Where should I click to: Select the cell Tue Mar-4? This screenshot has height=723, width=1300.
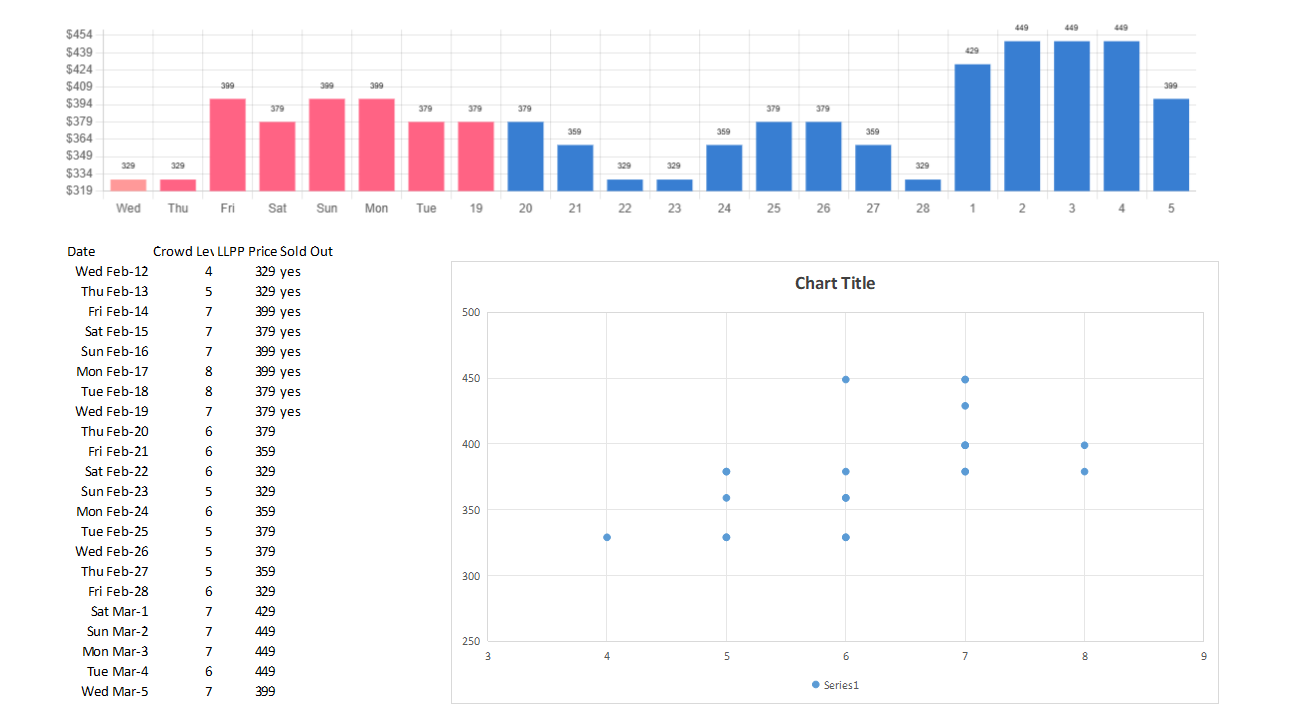(x=117, y=671)
